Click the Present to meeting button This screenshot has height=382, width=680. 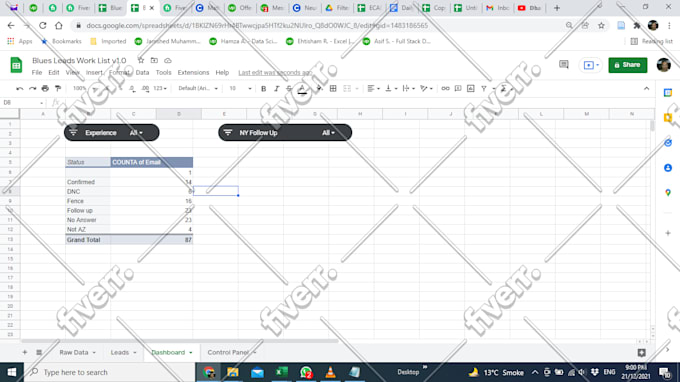point(591,65)
